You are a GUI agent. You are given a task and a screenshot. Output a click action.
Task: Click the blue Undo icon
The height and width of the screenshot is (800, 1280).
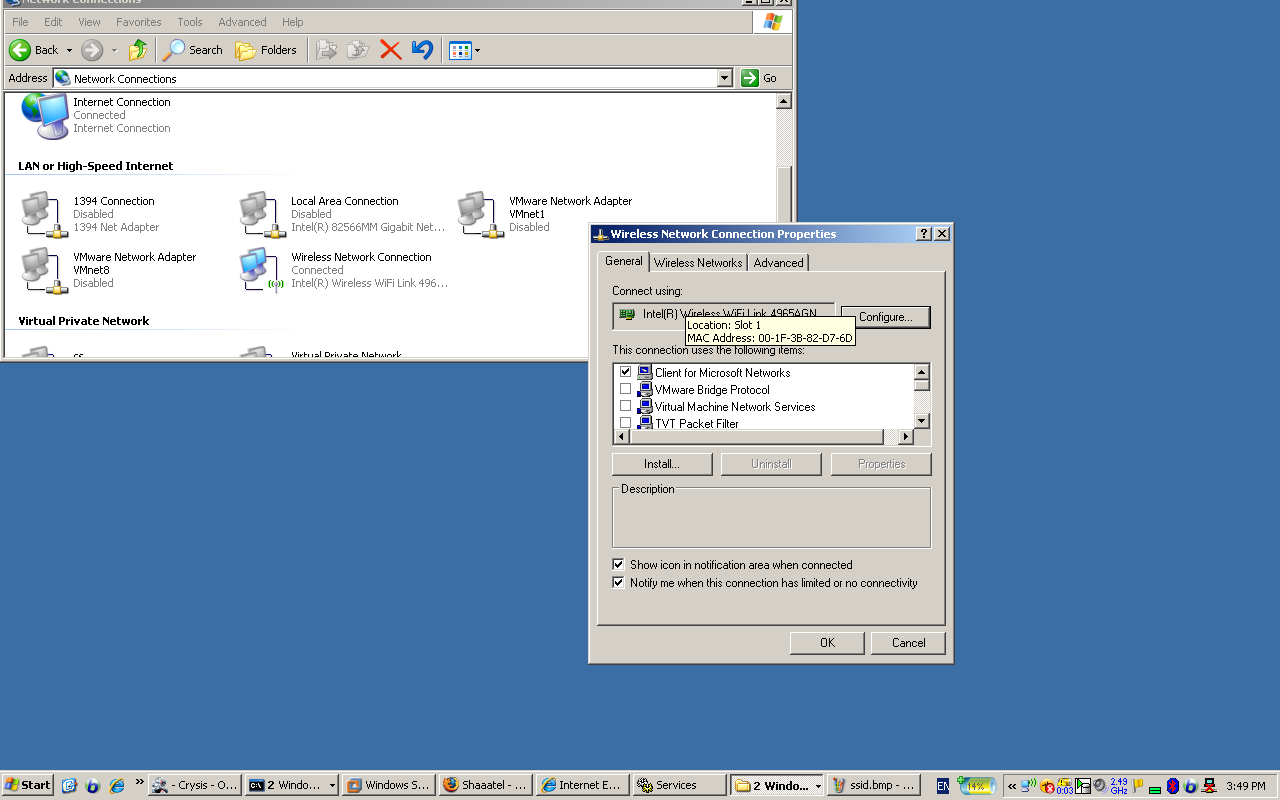tap(422, 50)
